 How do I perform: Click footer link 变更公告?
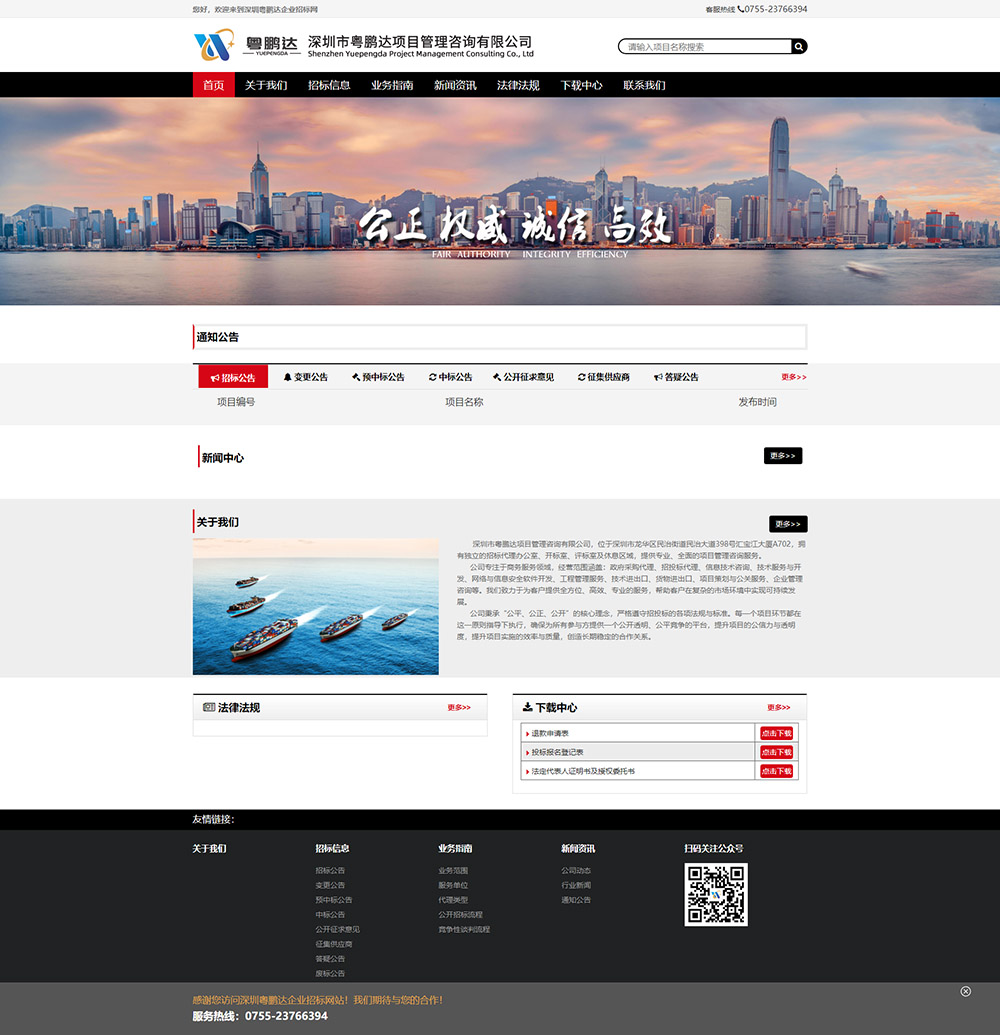(x=330, y=885)
